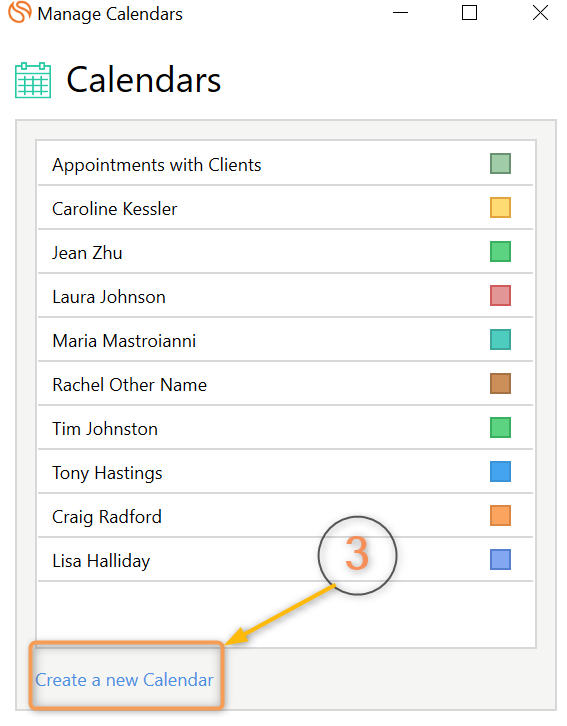567x726 pixels.
Task: Select Jean Zhu calendar entry
Action: point(285,252)
